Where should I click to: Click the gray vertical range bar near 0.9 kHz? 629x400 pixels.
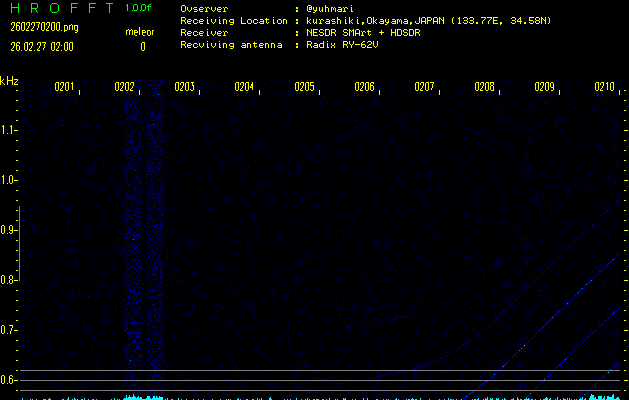coord(19,244)
